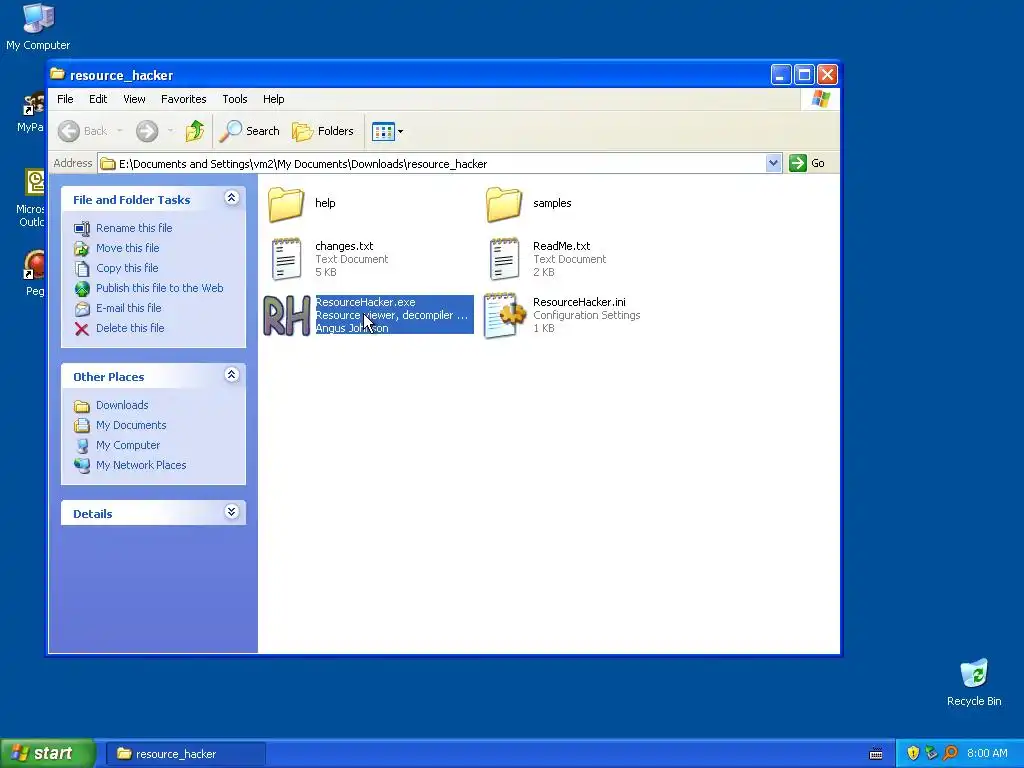Screen dimensions: 1024x768
Task: Open the samples folder icon
Action: [504, 204]
